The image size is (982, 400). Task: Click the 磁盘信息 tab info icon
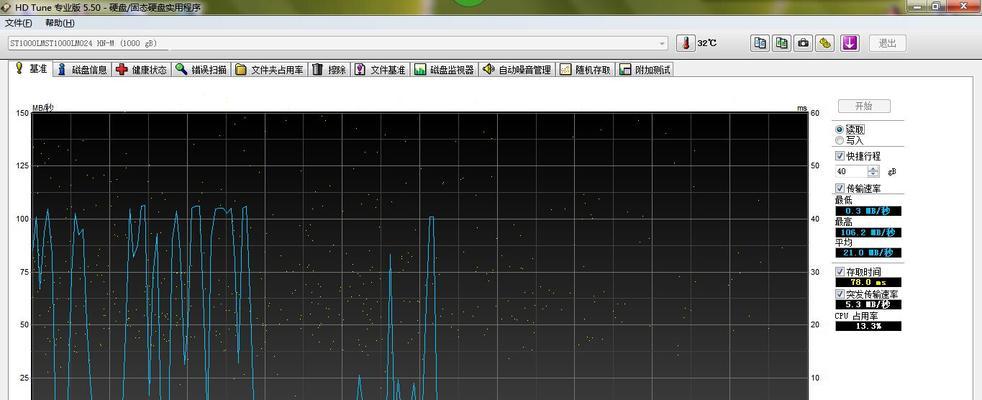[x=61, y=69]
